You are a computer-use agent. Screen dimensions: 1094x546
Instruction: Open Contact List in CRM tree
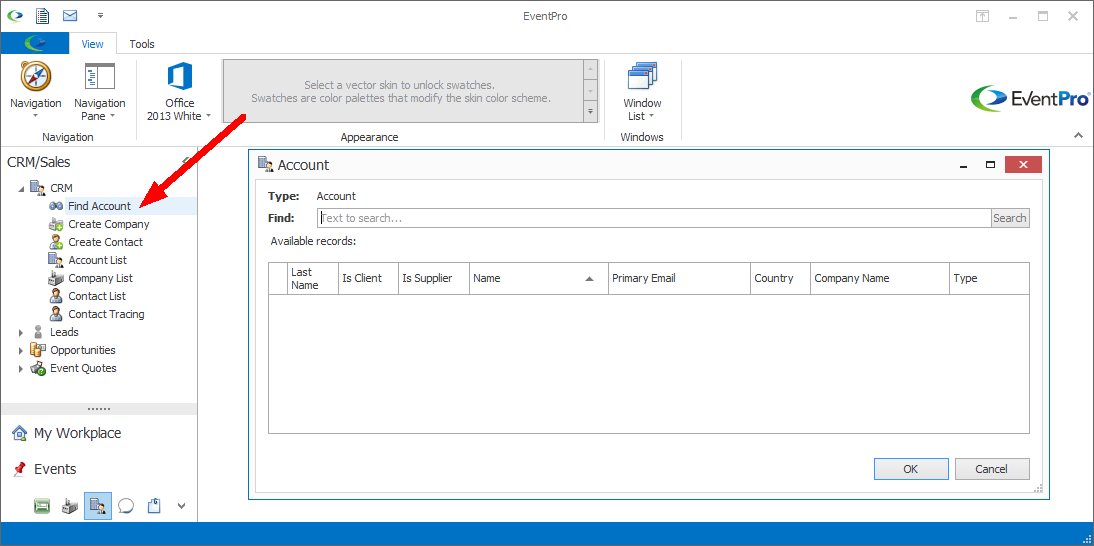click(97, 296)
